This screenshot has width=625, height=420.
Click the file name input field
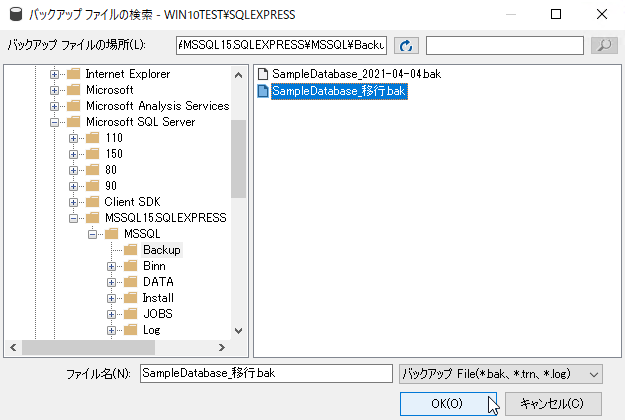pyautogui.click(x=266, y=373)
